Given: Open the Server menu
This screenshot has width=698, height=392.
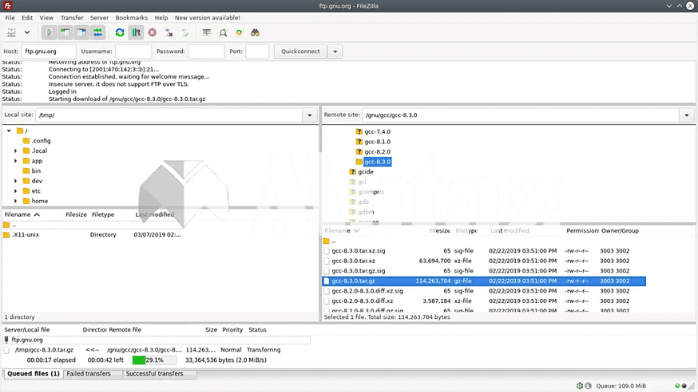Looking at the screenshot, I should (99, 18).
